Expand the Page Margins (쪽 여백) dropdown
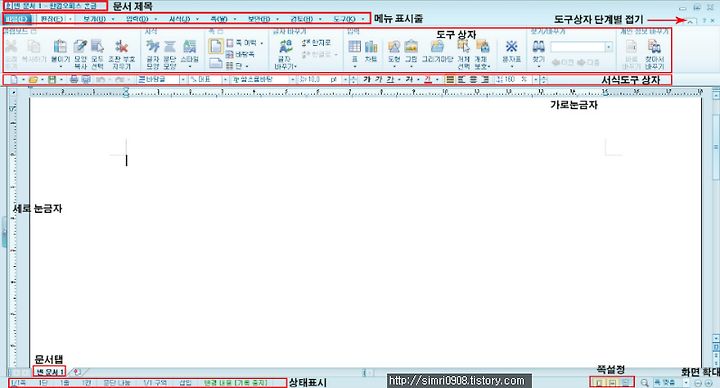Image resolution: width=720 pixels, height=388 pixels. (262, 43)
